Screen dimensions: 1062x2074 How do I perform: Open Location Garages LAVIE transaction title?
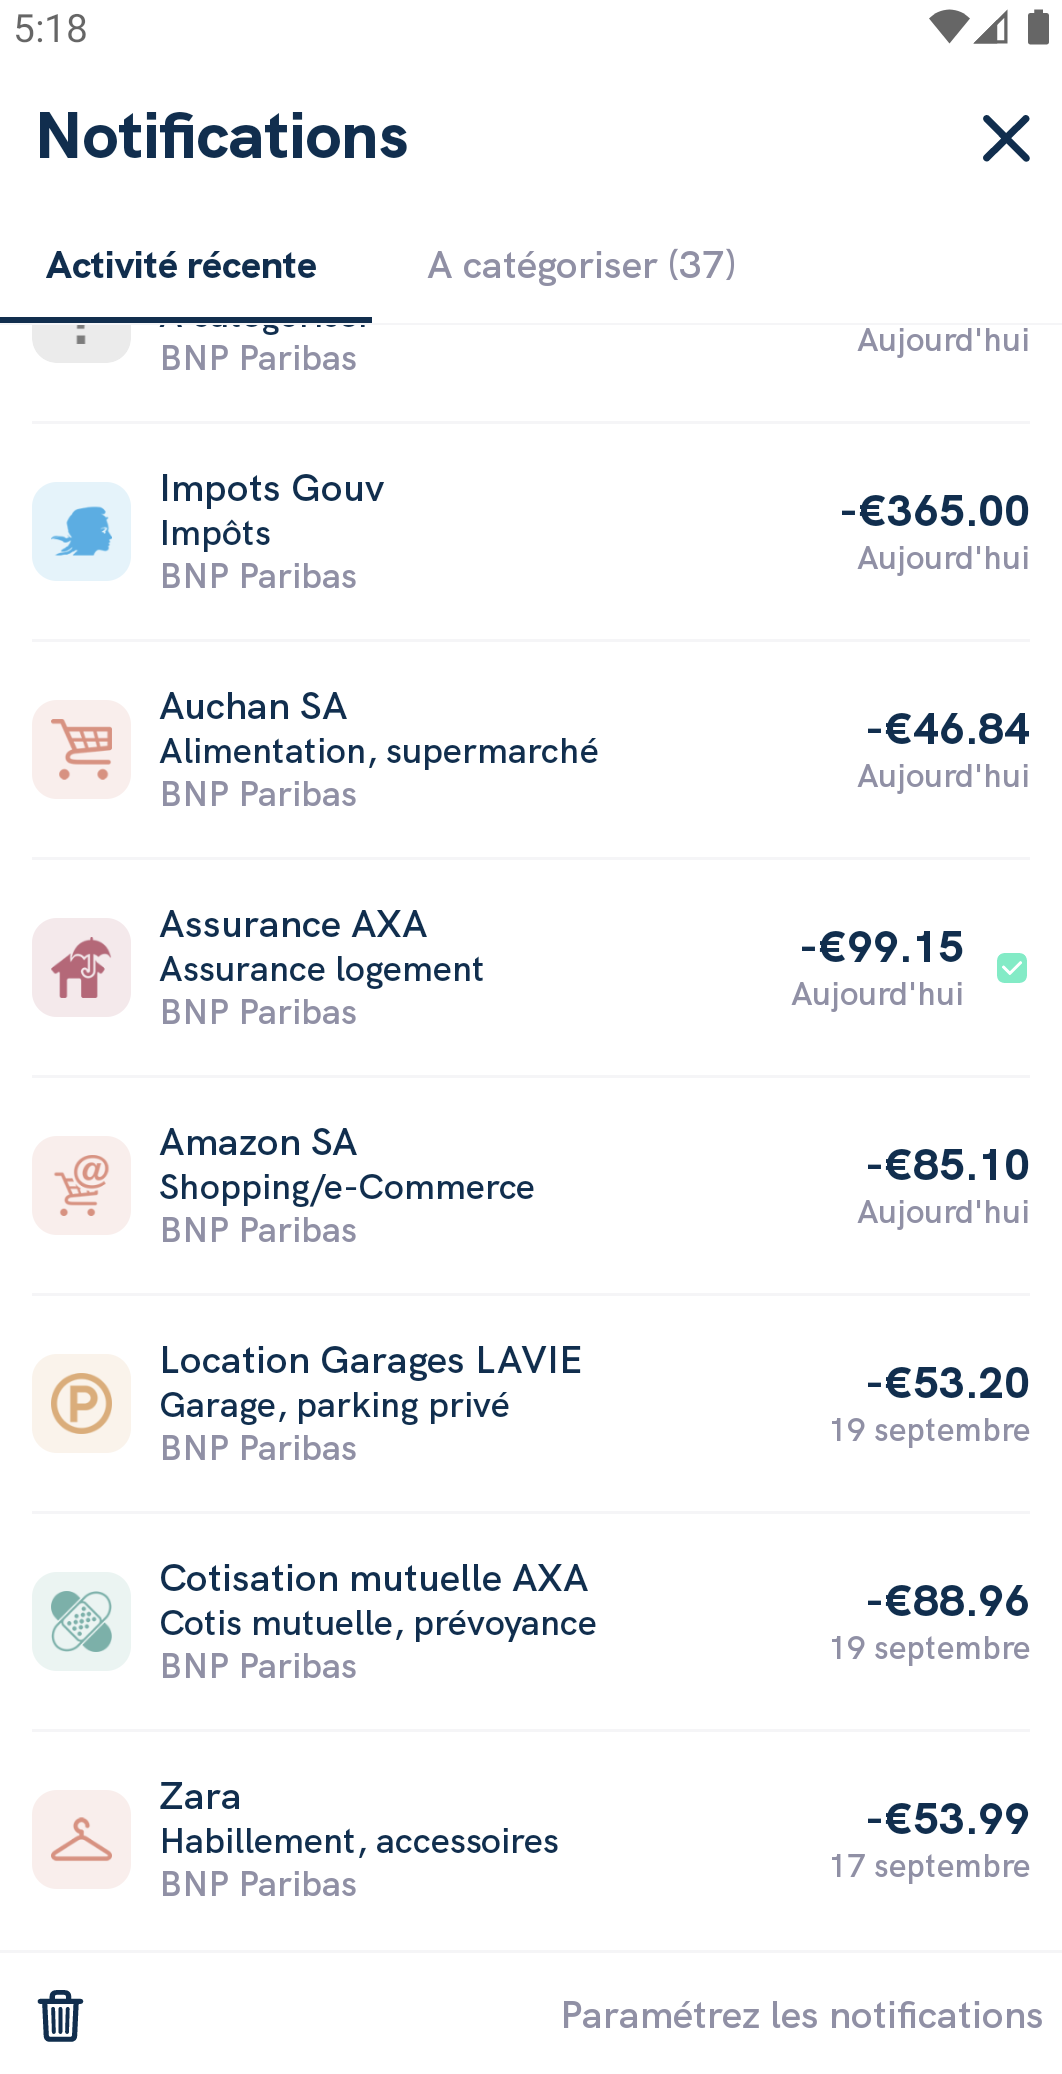(x=371, y=1360)
